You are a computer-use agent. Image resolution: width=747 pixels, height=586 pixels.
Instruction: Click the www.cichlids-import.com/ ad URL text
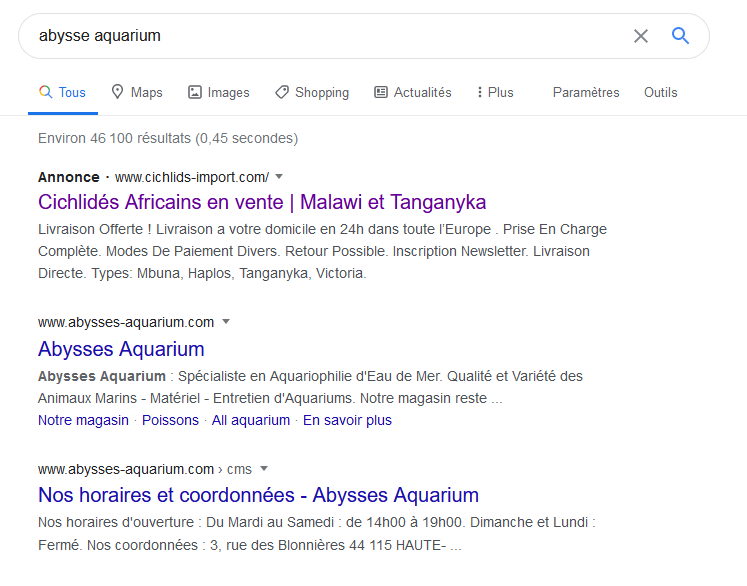(192, 177)
